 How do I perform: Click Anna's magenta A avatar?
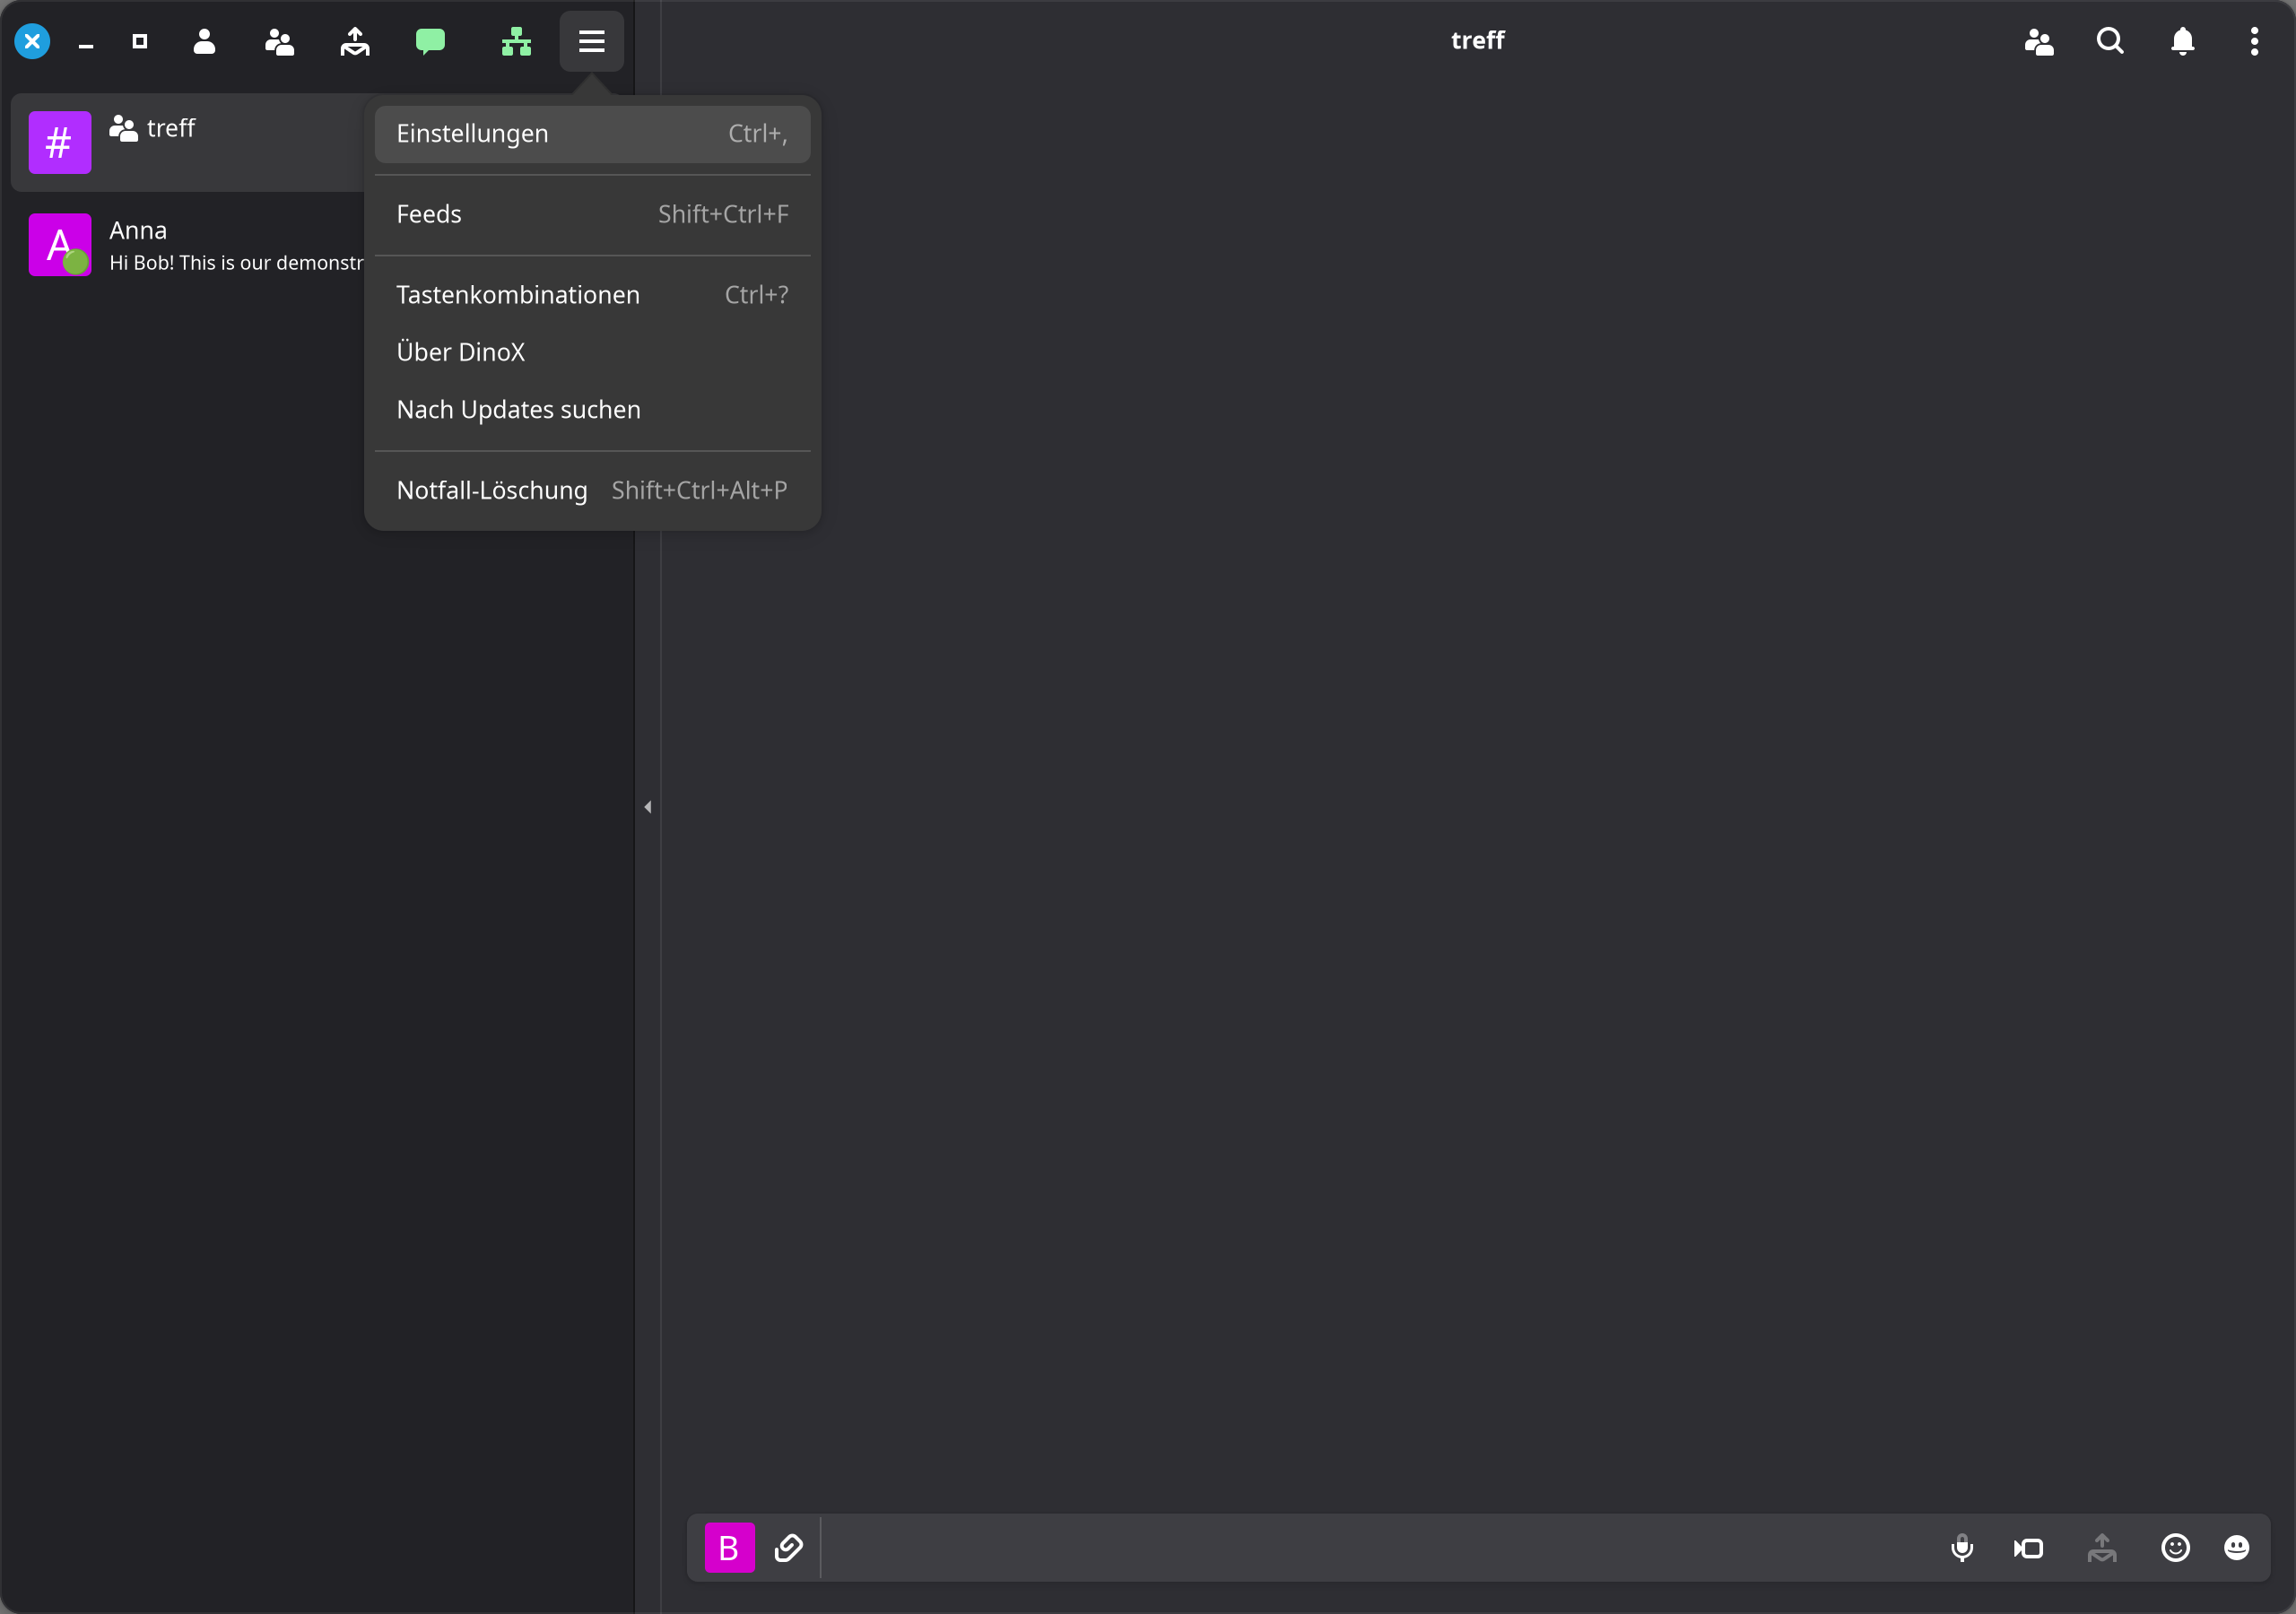[60, 245]
